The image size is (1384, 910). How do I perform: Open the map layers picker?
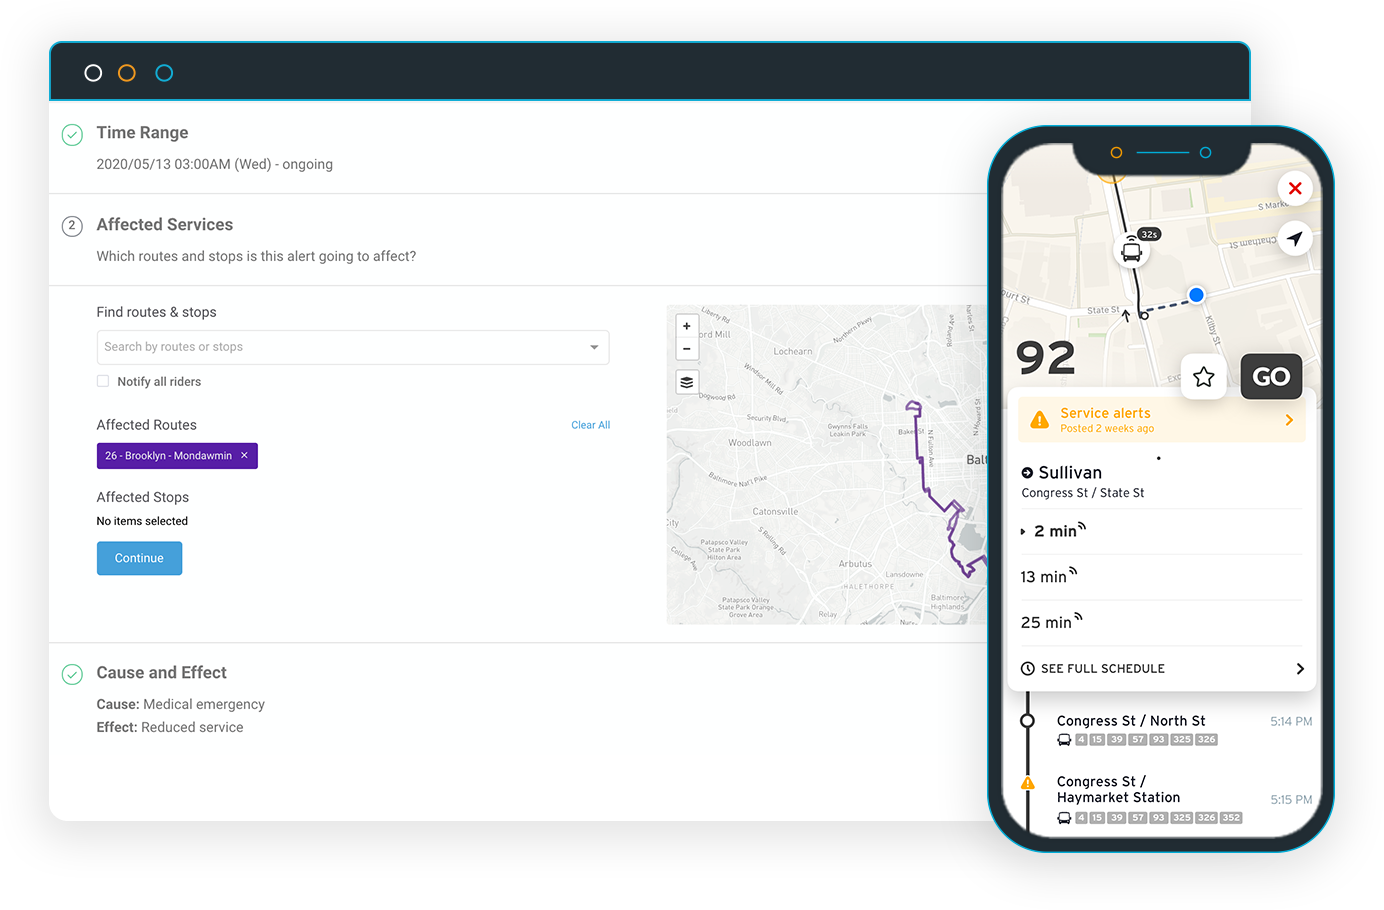click(x=687, y=382)
